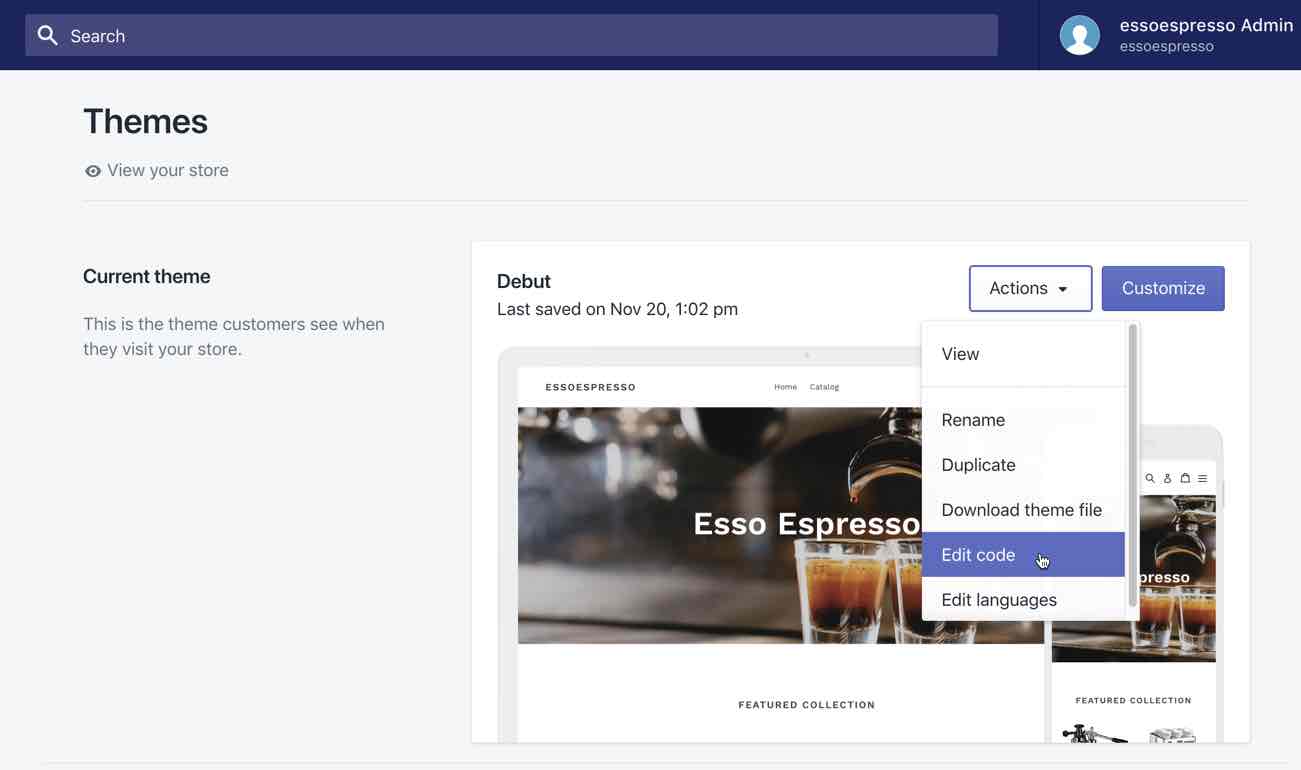Viewport: 1301px width, 770px height.
Task: Click the scrollbar inside the Actions menu
Action: tap(1132, 470)
